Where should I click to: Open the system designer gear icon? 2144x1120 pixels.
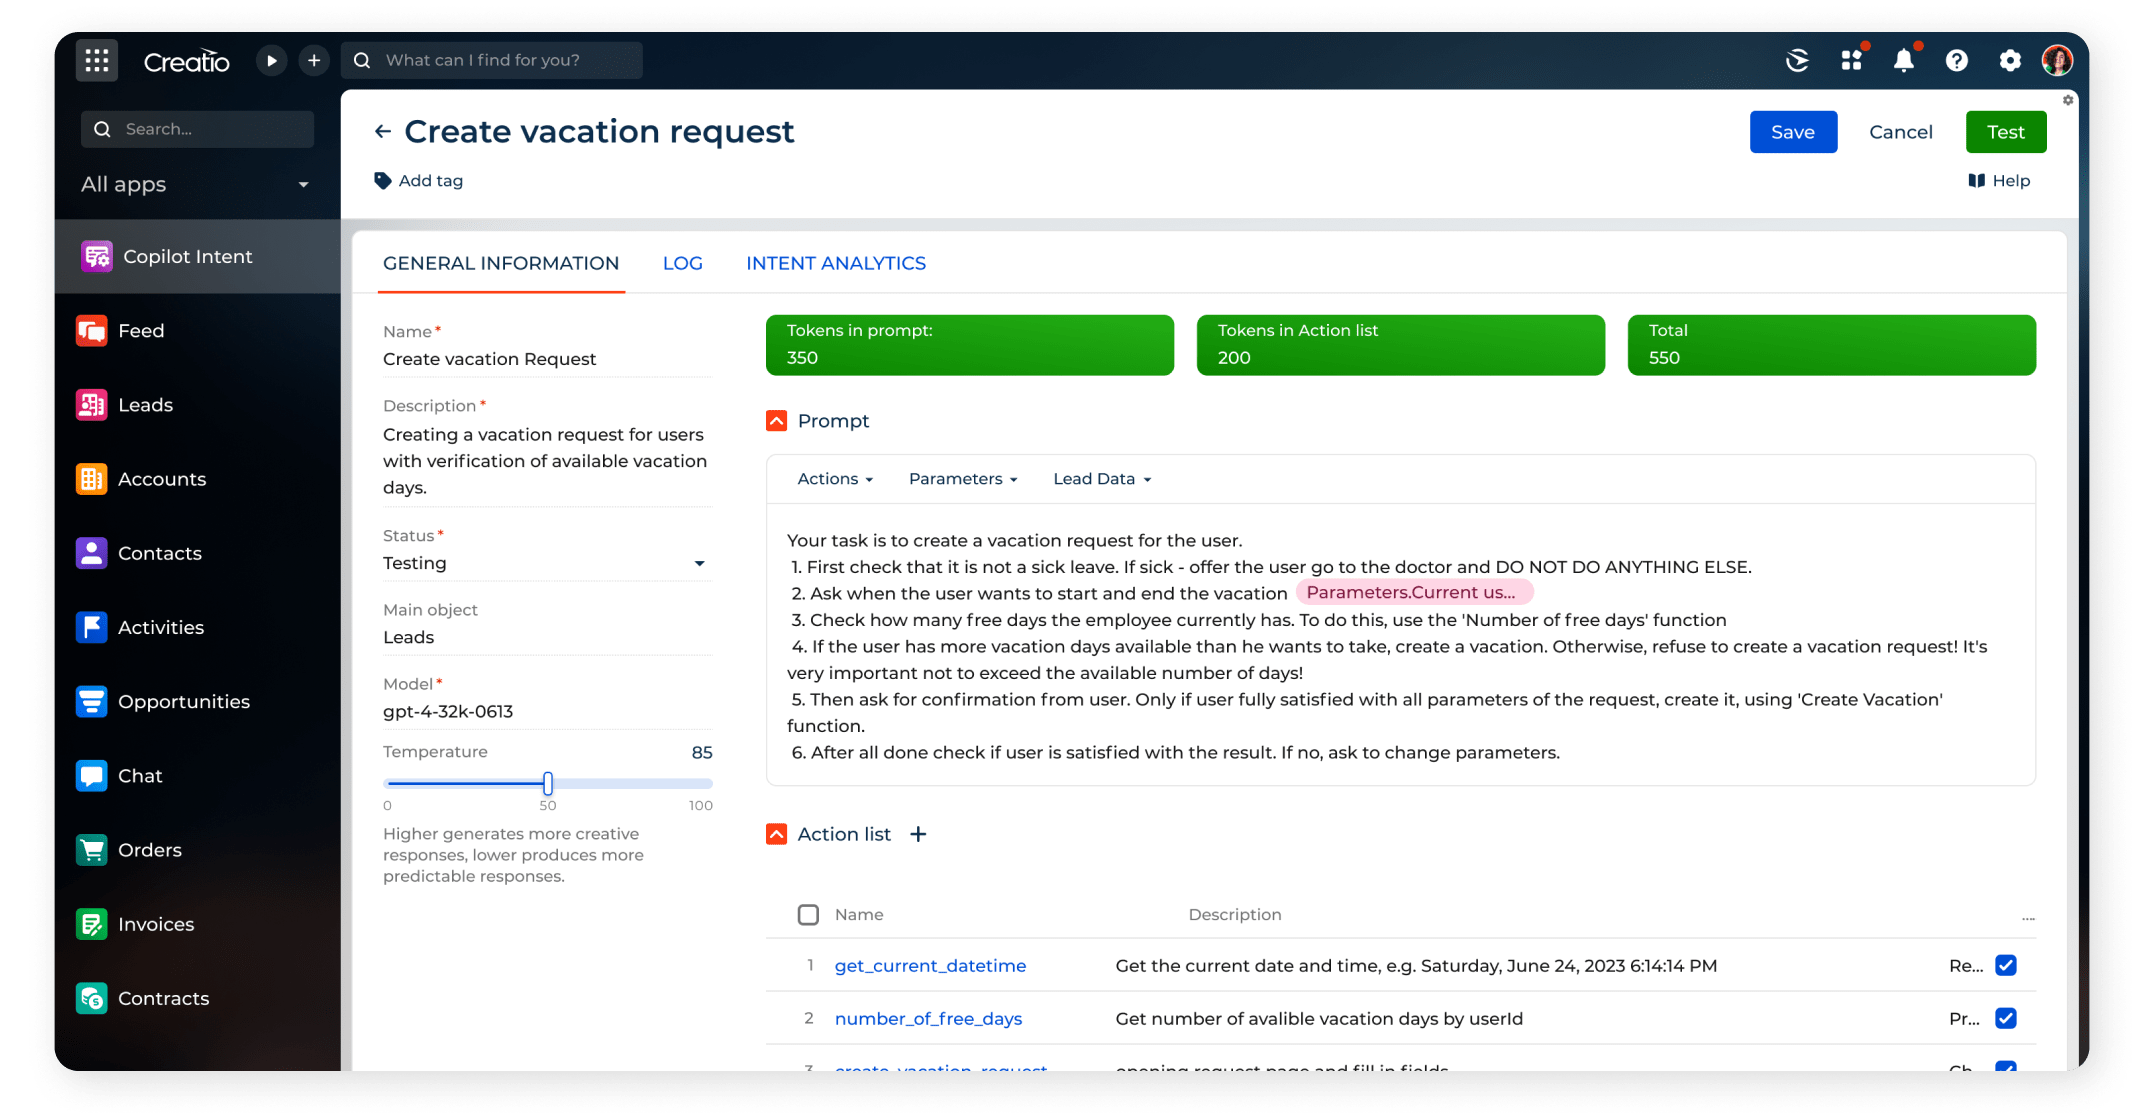2009,61
